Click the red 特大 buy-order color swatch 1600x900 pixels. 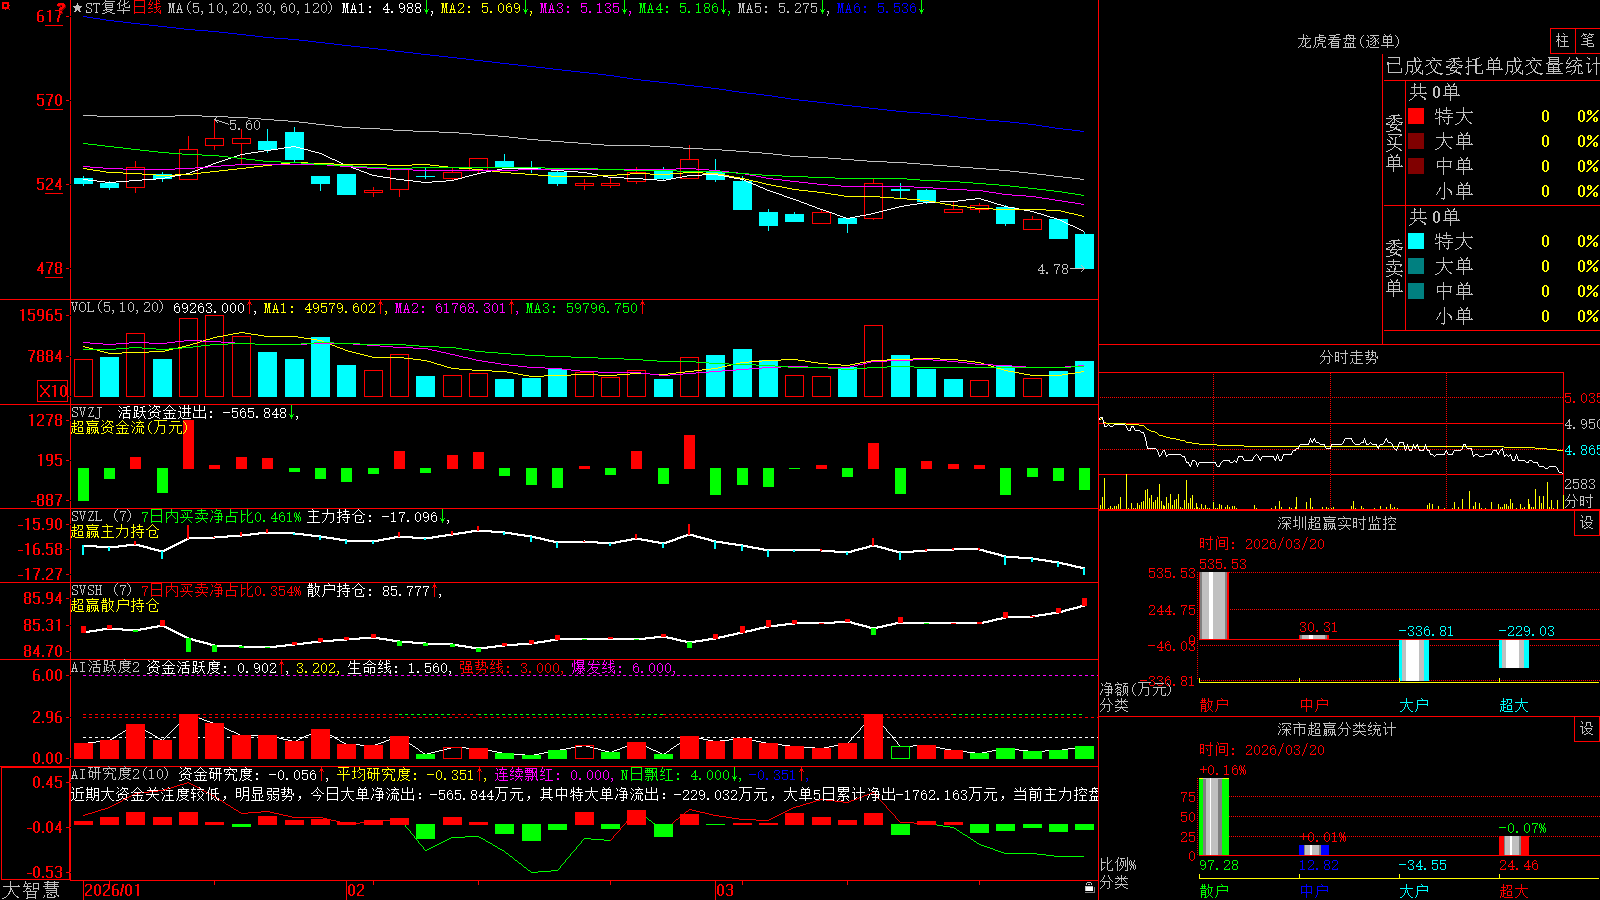tap(1416, 116)
